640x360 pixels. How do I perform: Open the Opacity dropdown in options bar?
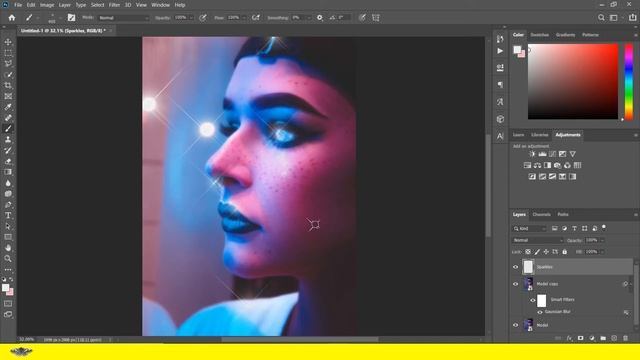[x=191, y=18]
